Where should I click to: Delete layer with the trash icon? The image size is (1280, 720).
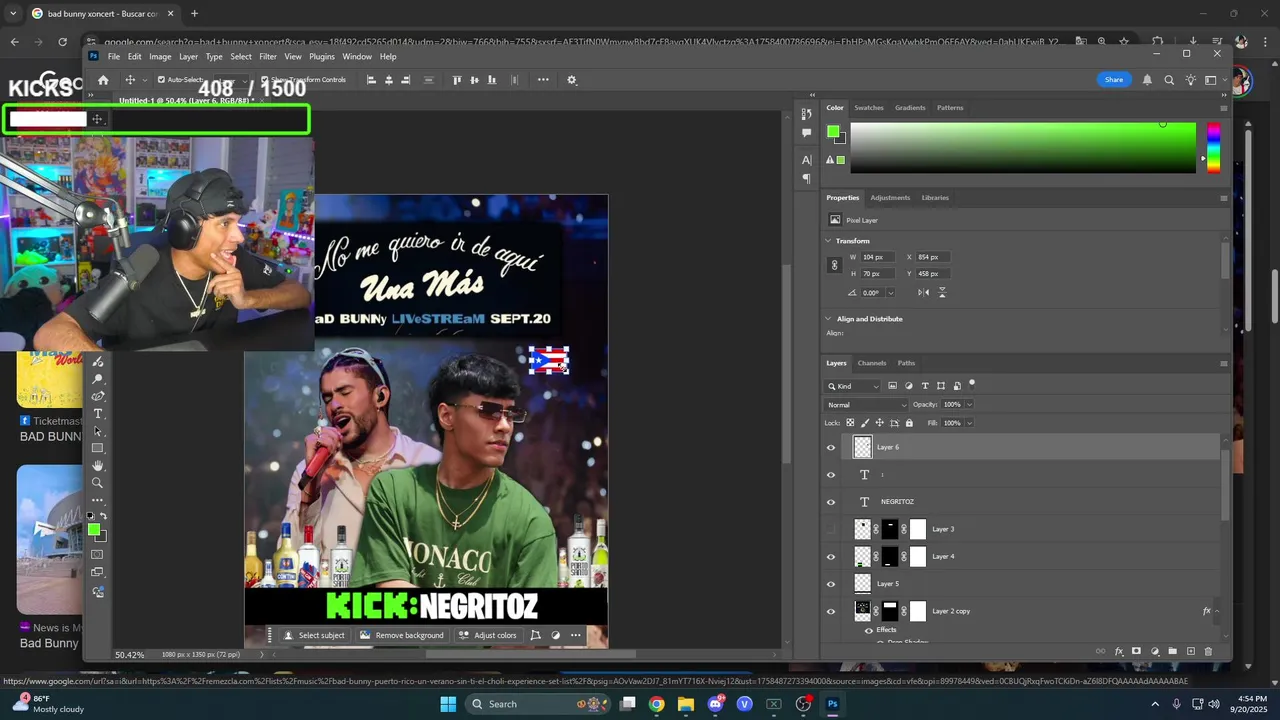1208,651
